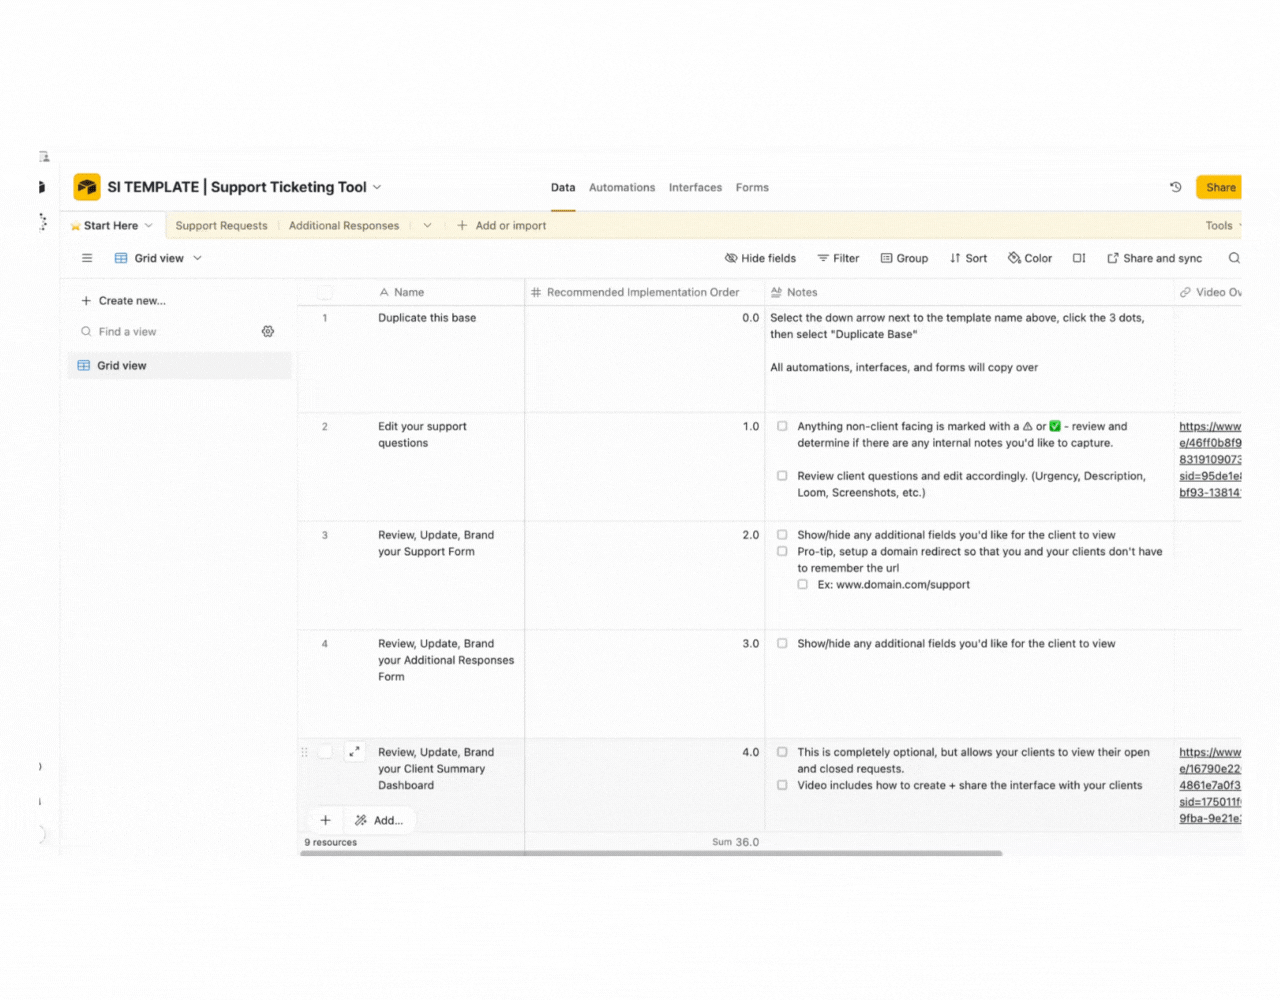
Task: Open view settings gear icon
Action: (x=268, y=331)
